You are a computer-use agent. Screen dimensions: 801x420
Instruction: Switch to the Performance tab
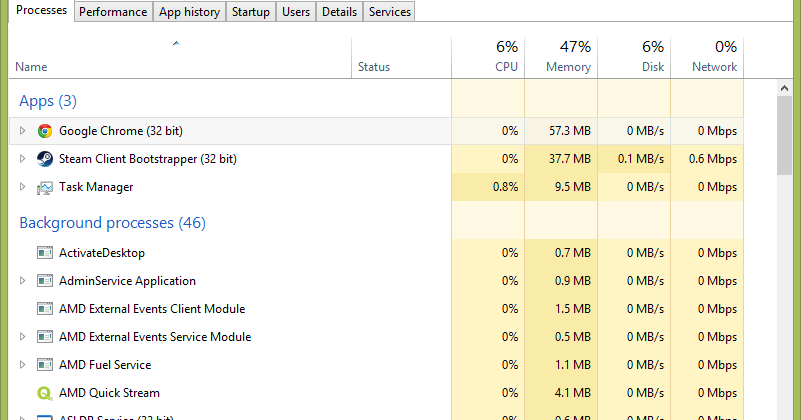114,12
